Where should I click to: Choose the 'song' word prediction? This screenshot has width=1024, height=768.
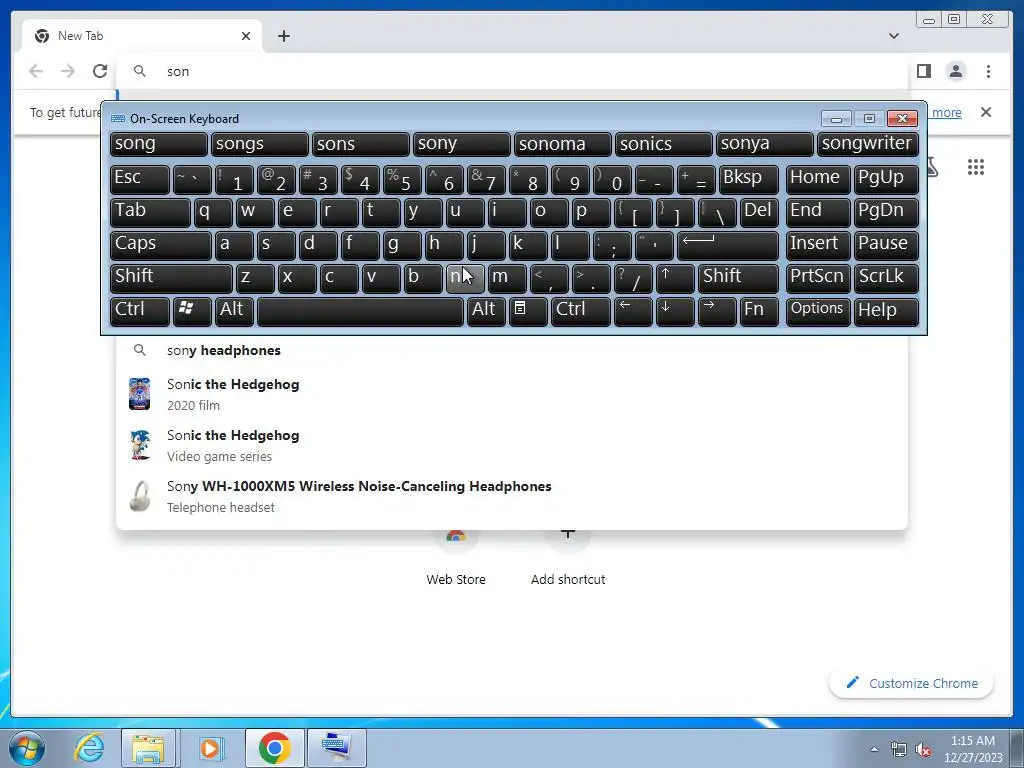pos(159,144)
